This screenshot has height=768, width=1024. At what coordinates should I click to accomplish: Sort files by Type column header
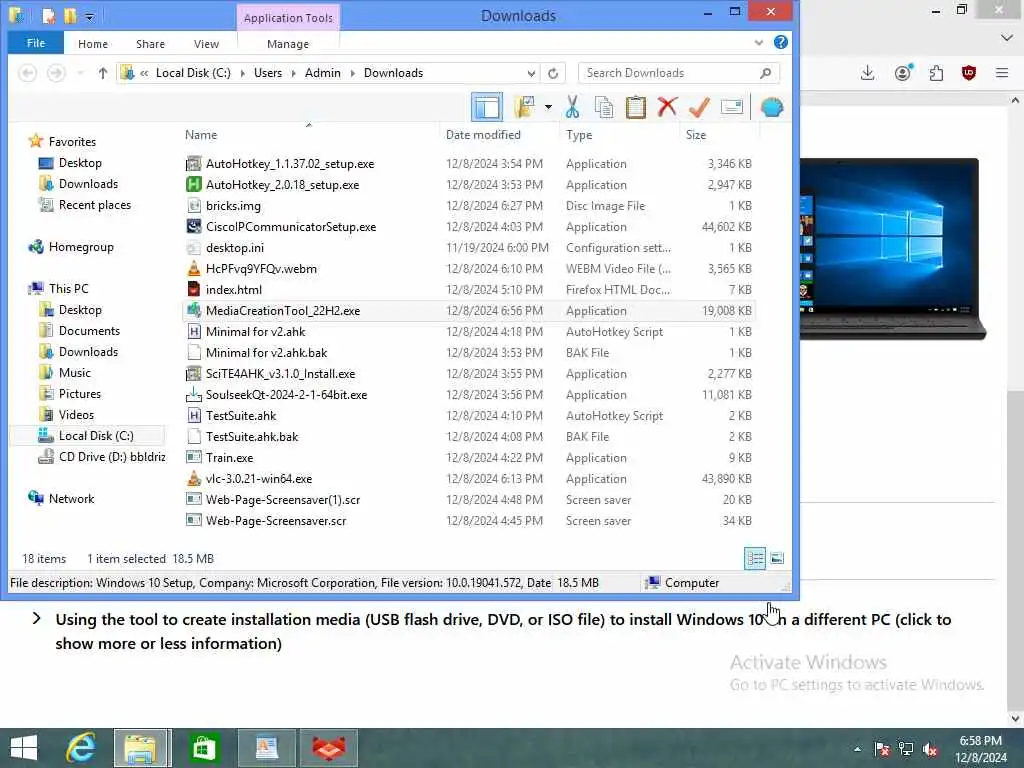(579, 135)
